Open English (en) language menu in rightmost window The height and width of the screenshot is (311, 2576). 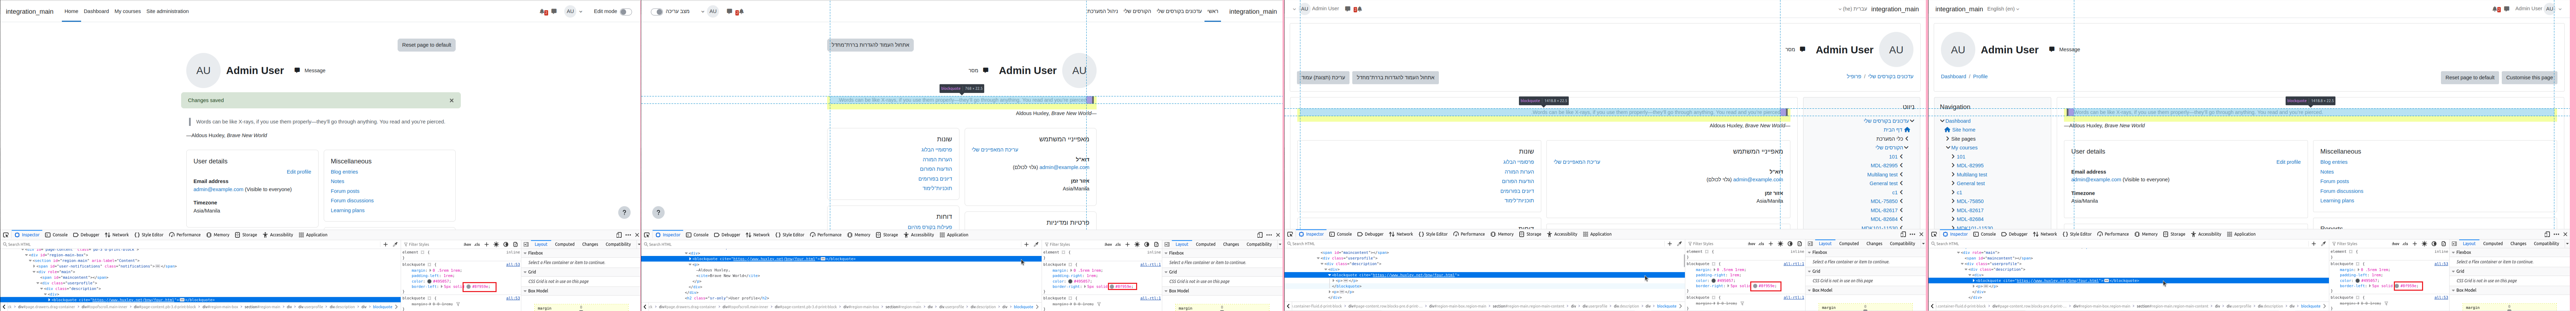[2003, 9]
